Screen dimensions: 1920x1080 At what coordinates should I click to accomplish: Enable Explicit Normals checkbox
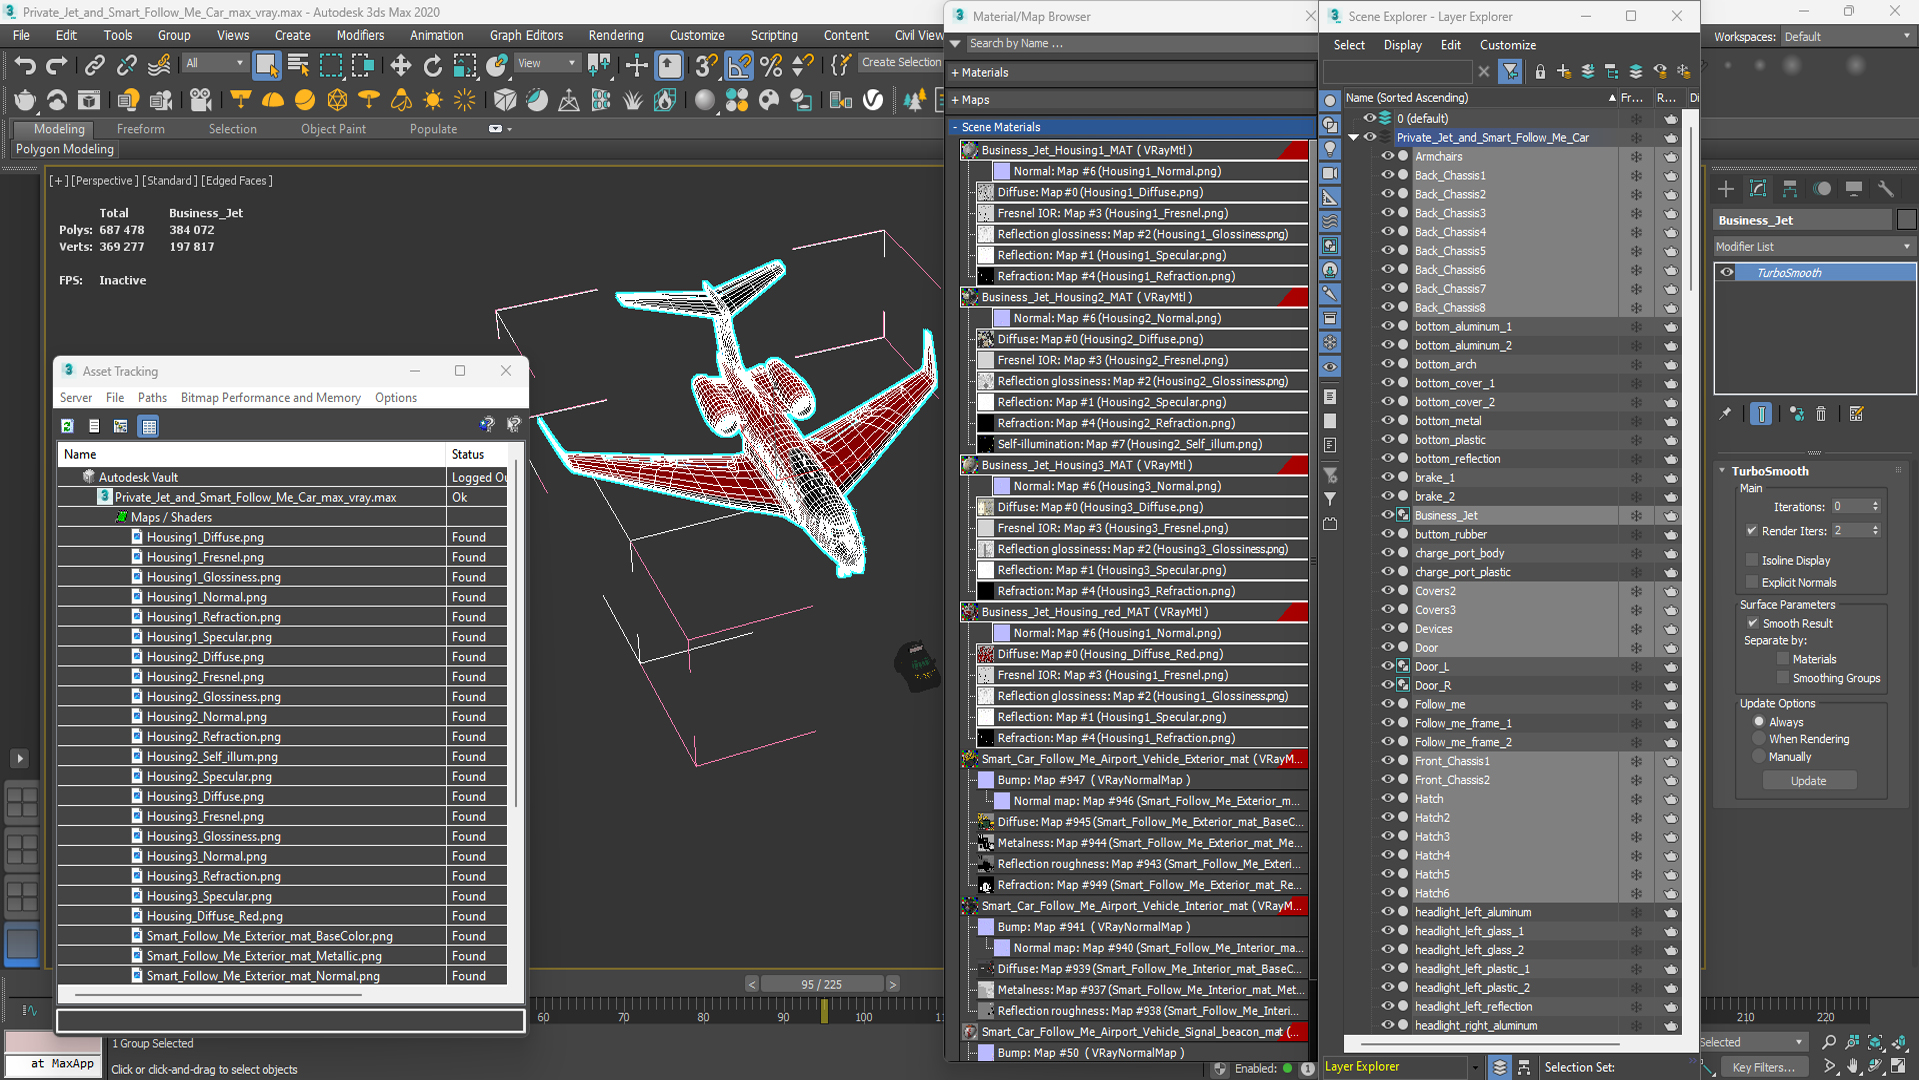[1752, 582]
